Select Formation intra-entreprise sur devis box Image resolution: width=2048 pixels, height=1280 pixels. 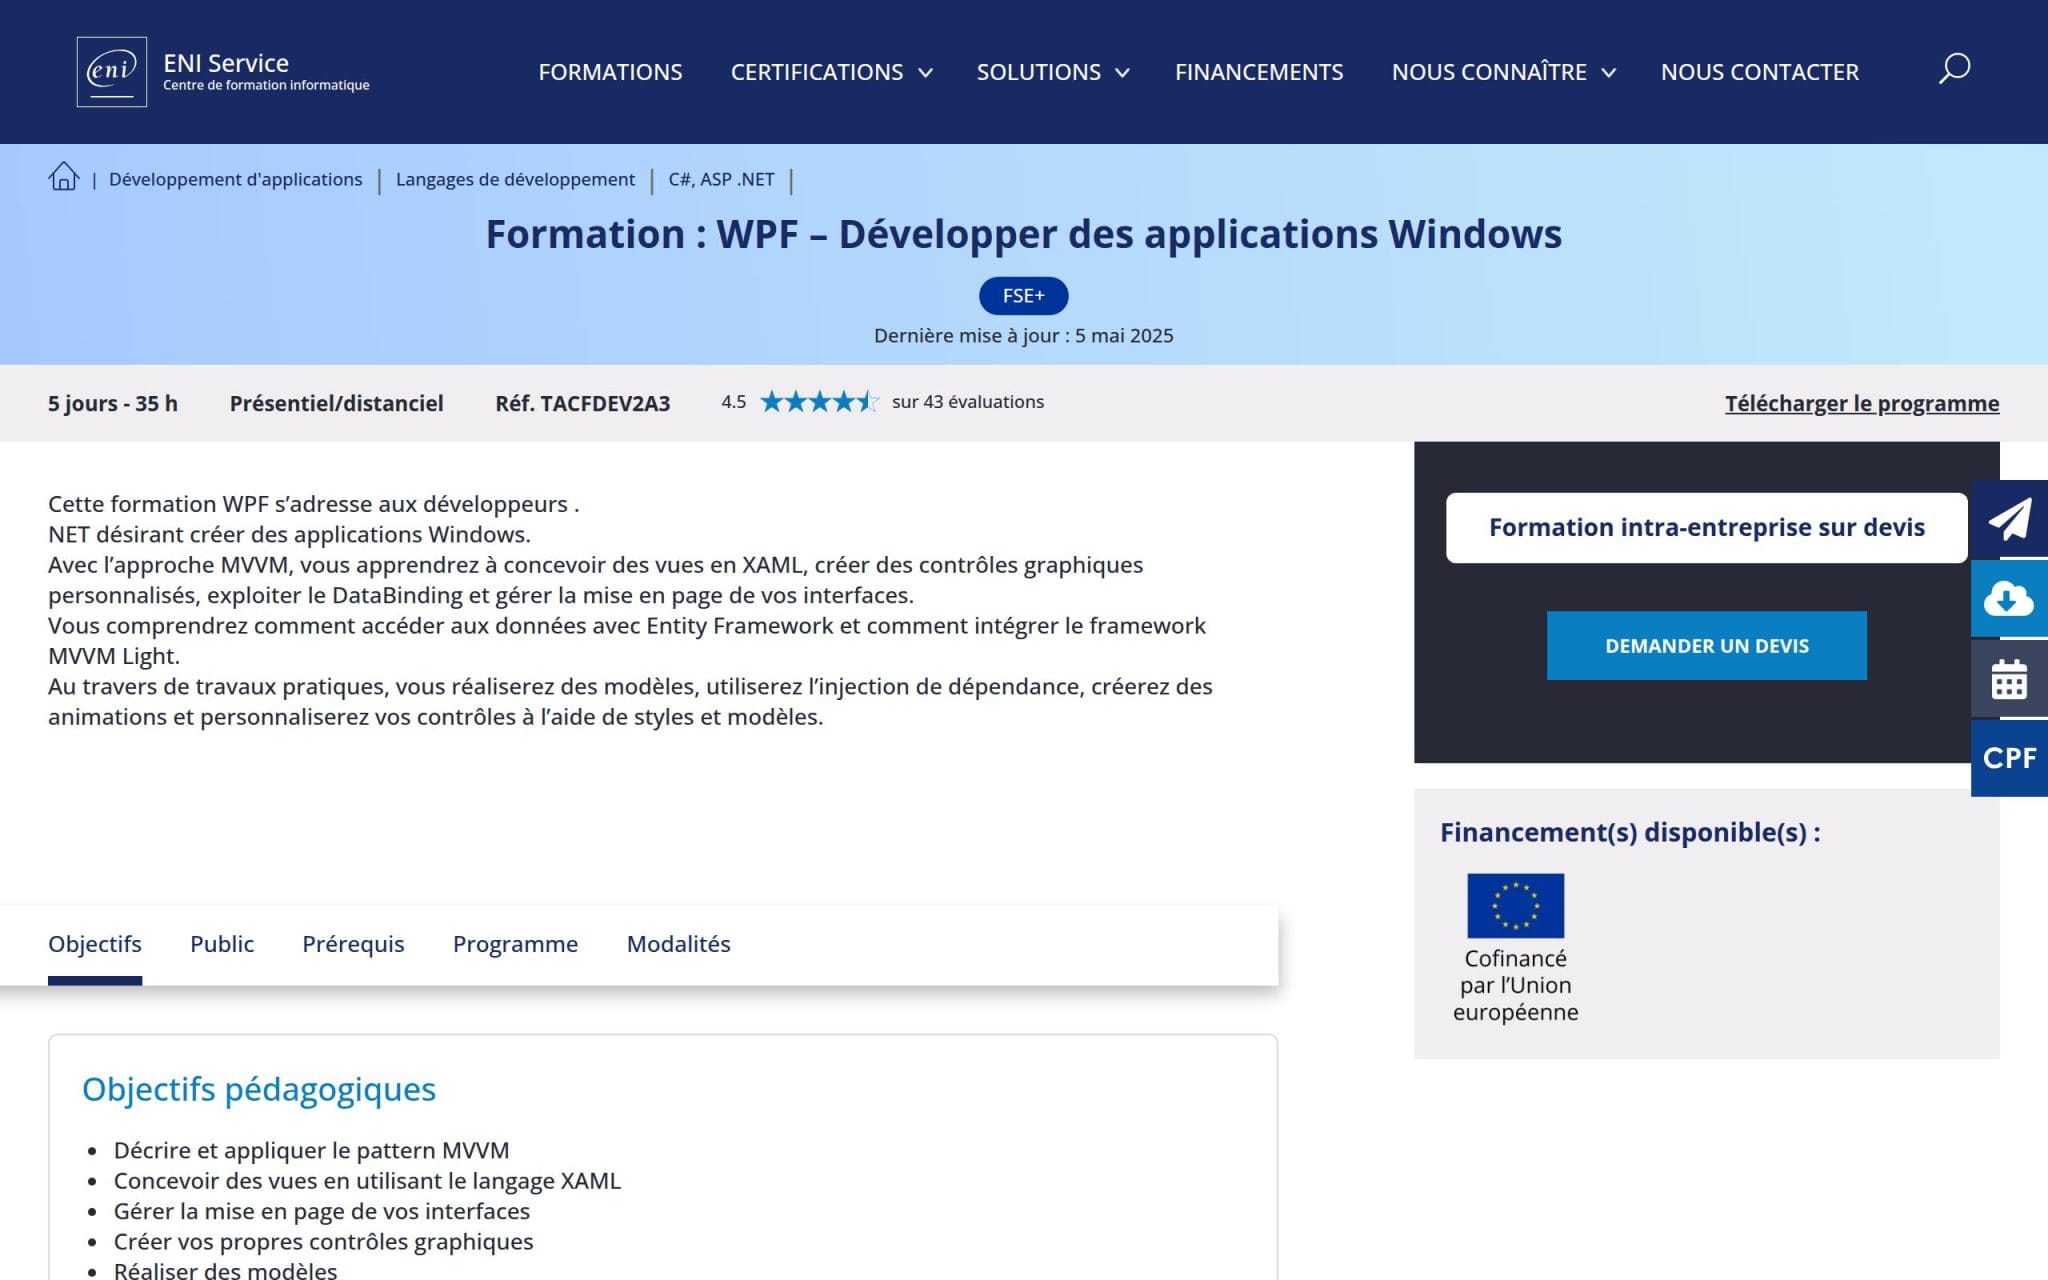(1706, 527)
